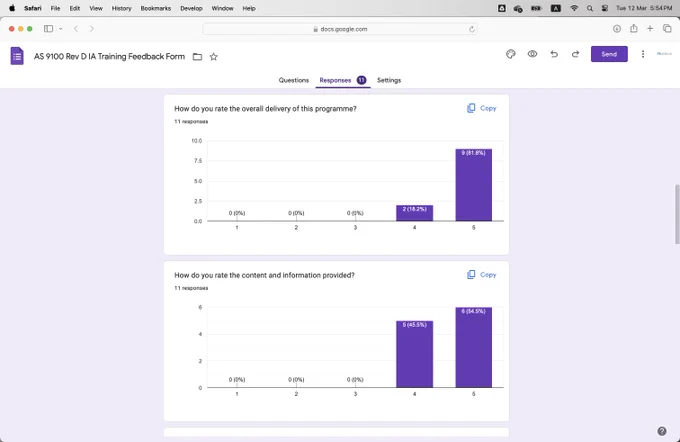The image size is (680, 442).
Task: Click the 2 (18.2%) bar in delivery chart
Action: [414, 213]
